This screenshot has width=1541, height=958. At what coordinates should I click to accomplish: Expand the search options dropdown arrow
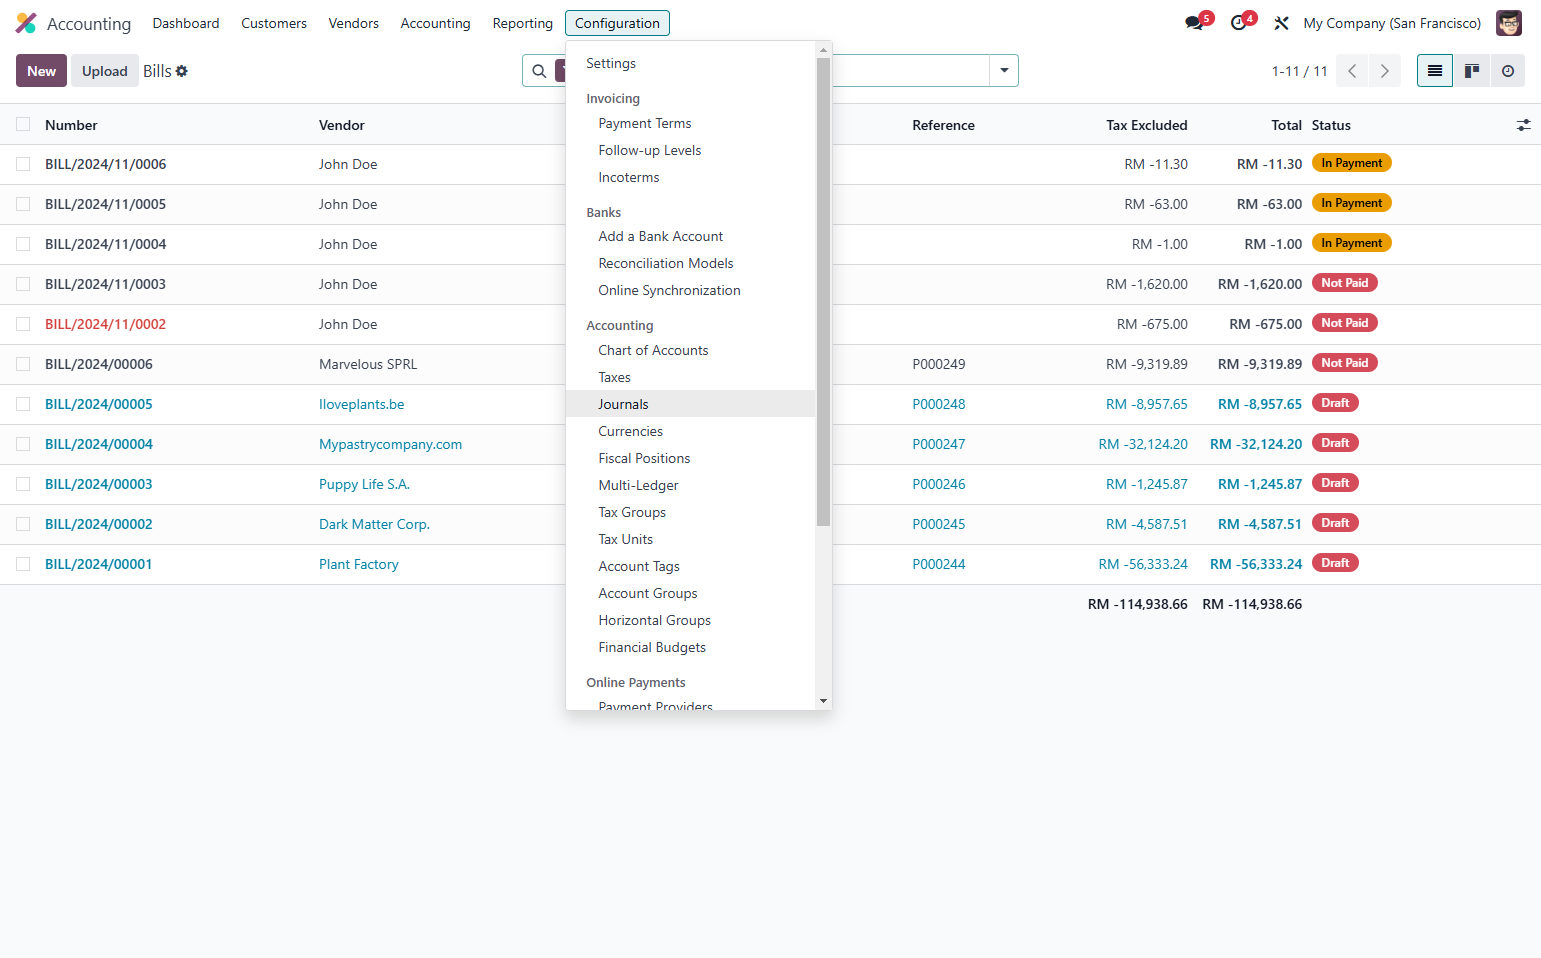pyautogui.click(x=1004, y=71)
